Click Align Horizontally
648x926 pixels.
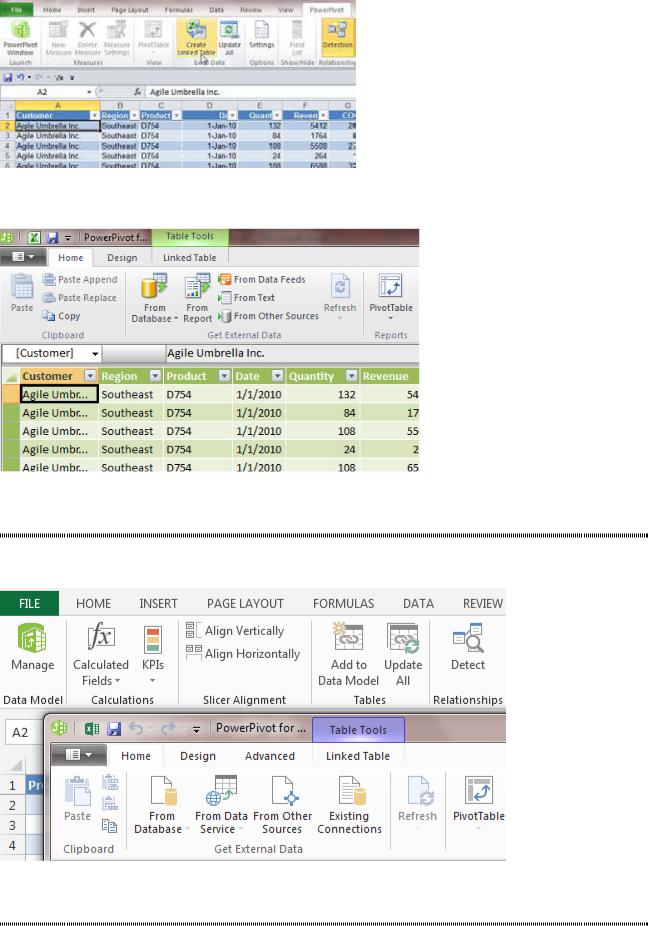(243, 653)
